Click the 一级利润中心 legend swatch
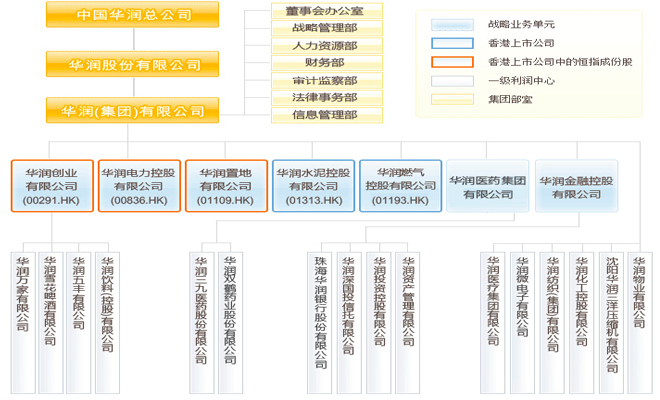Screen dimensions: 660x400 (x=452, y=81)
